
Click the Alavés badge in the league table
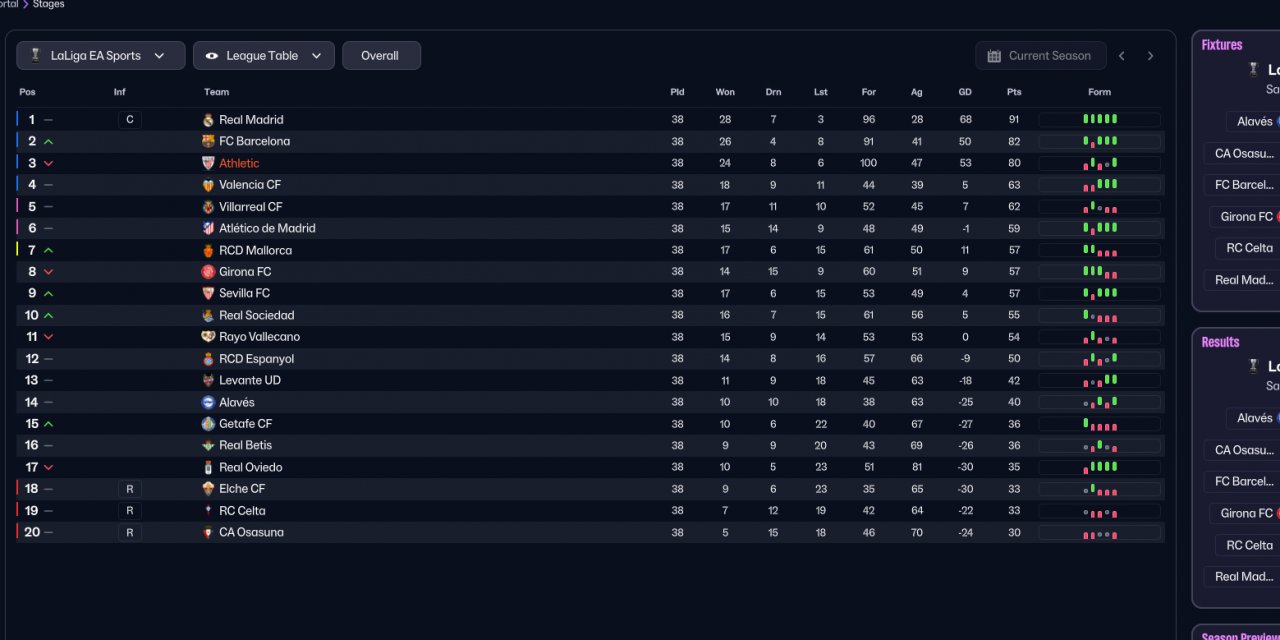click(x=208, y=402)
